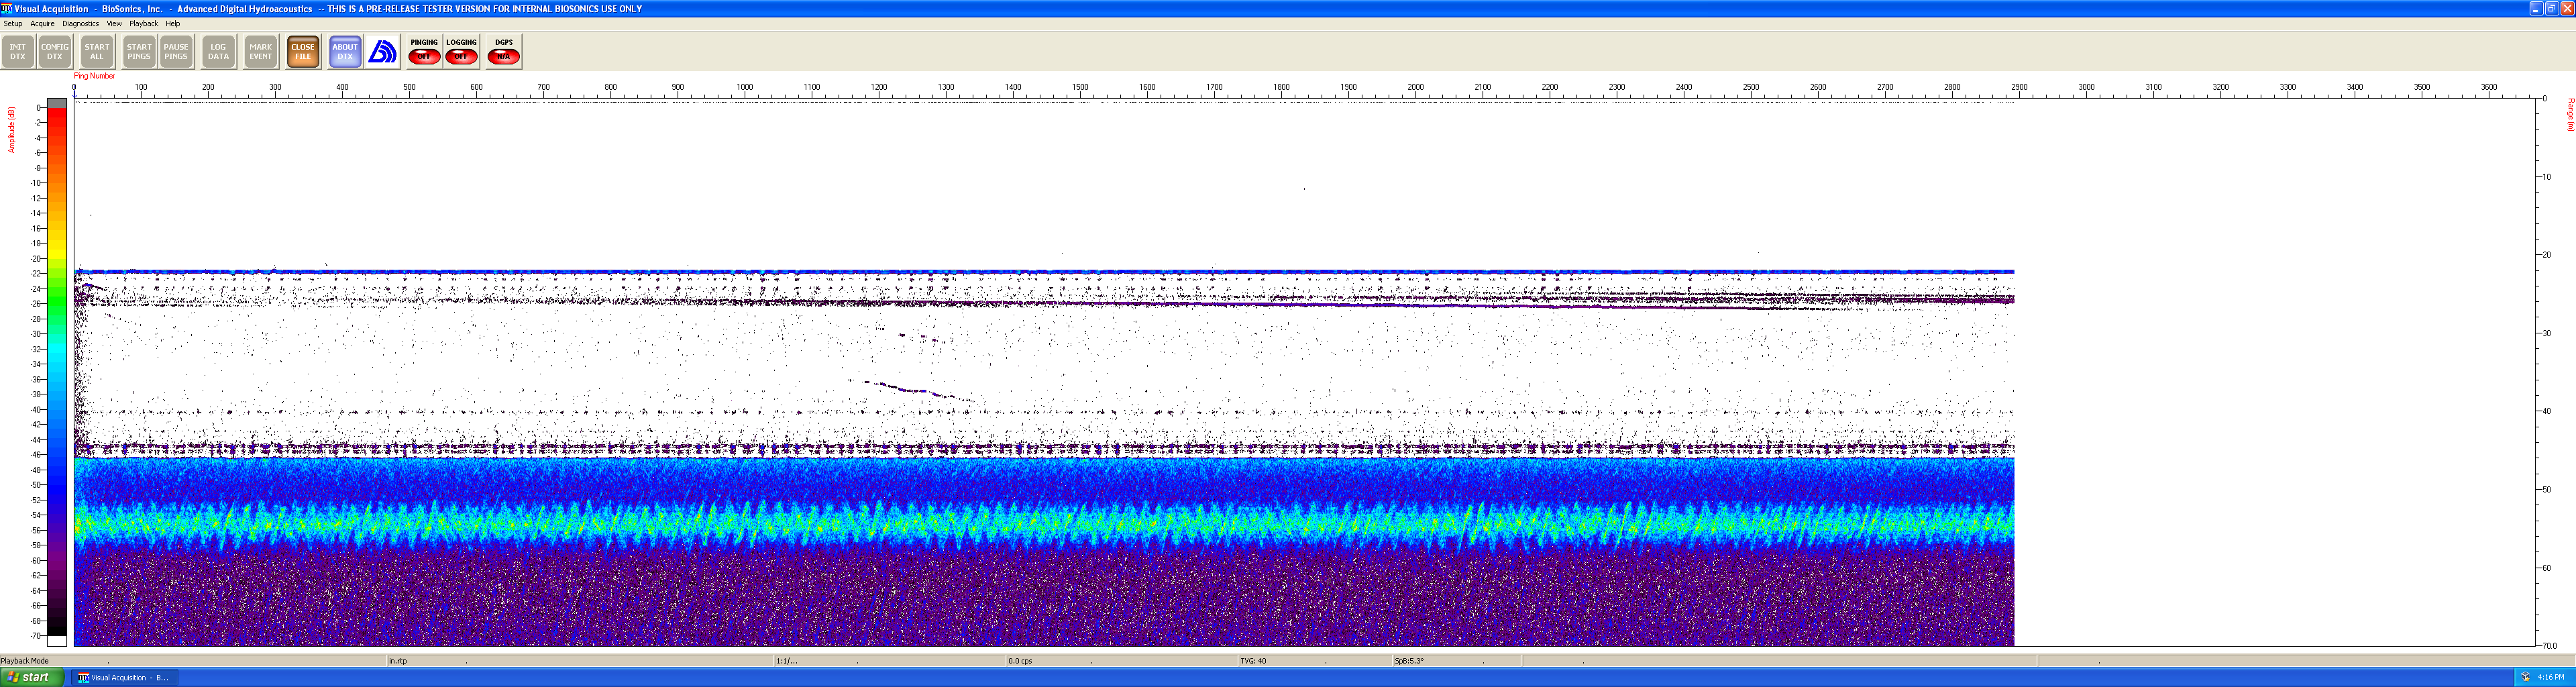Click the in.rtp filename in status bar
The image size is (2576, 687).
pyautogui.click(x=398, y=661)
